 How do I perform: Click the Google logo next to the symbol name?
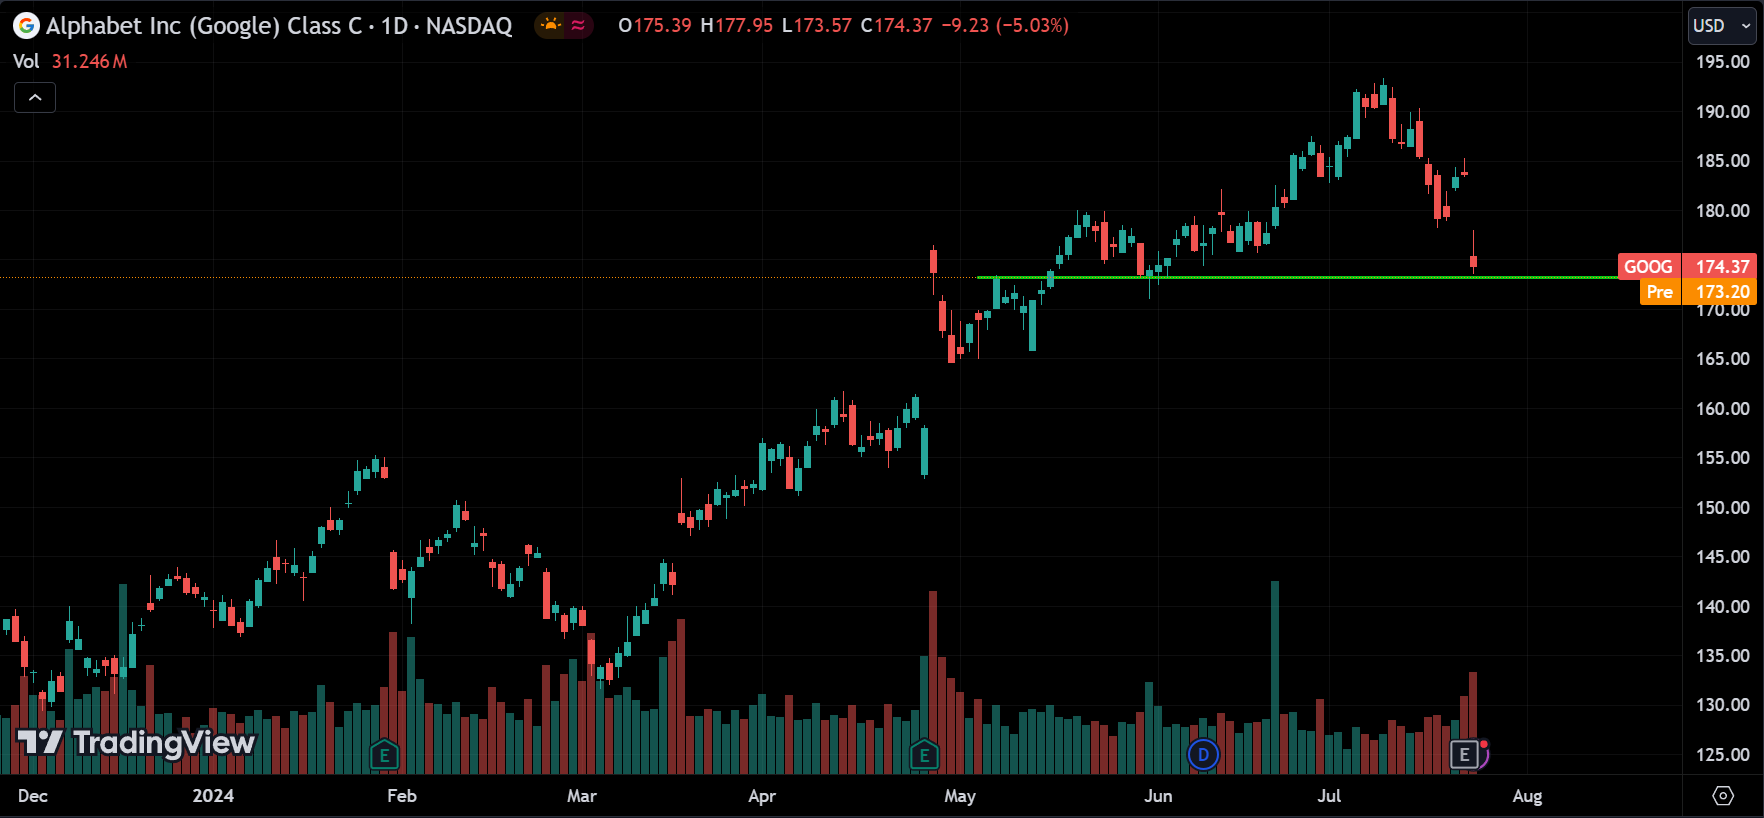pyautogui.click(x=26, y=26)
